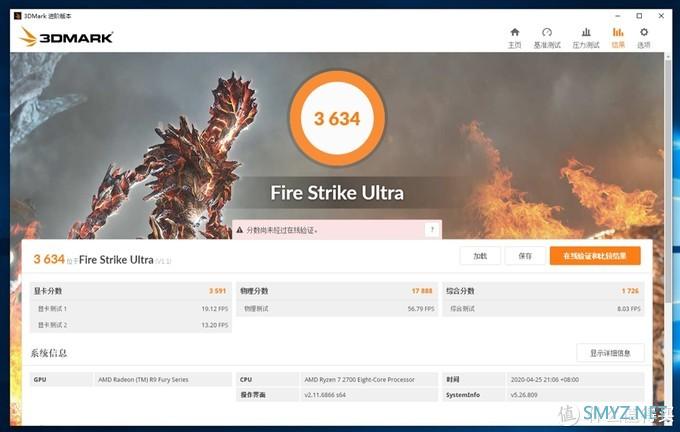Click the GUI version v2.11.6866 s64
680x432 pixels.
pos(325,395)
